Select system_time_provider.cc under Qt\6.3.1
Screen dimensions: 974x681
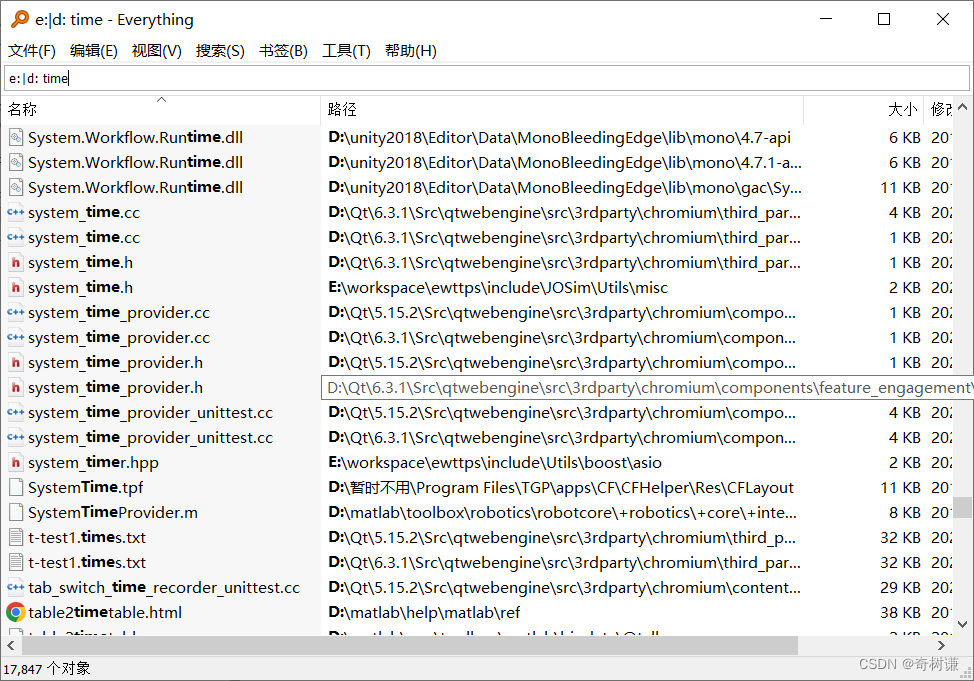pyautogui.click(x=119, y=337)
